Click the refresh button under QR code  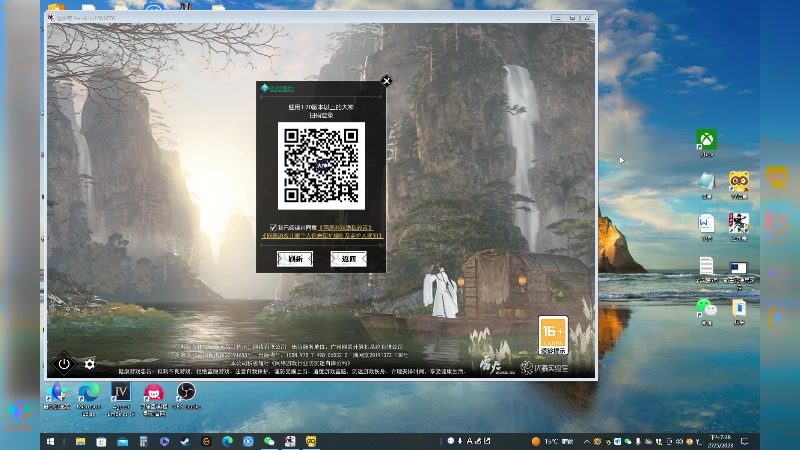click(295, 259)
